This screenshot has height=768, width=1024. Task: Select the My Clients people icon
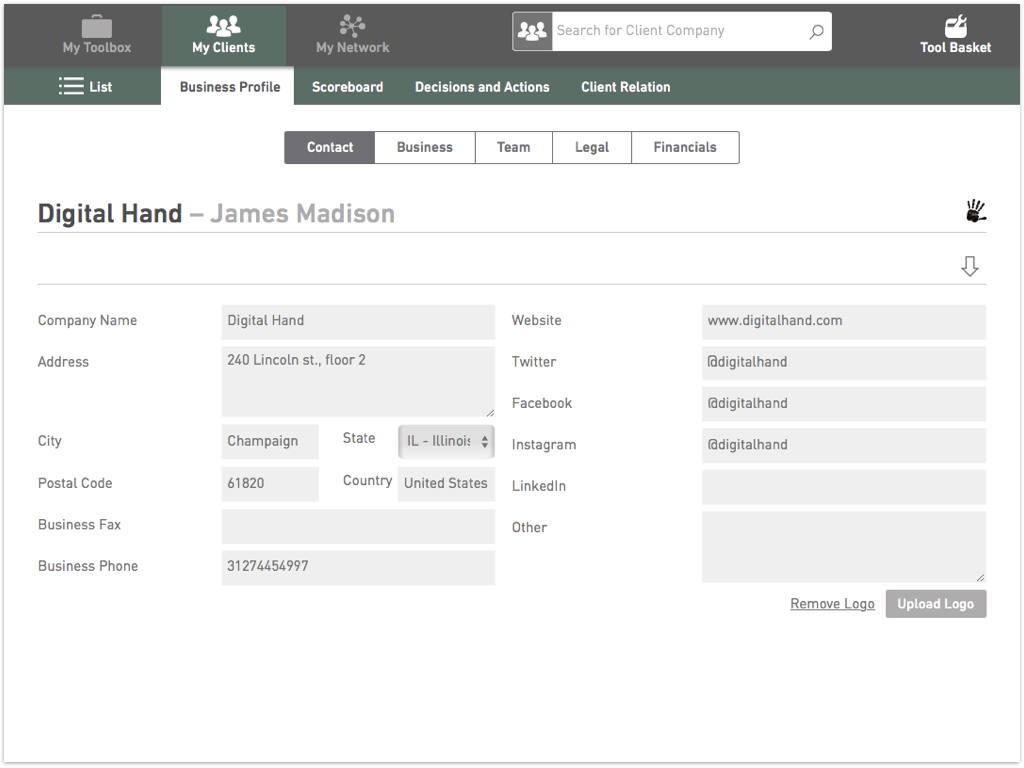223,25
